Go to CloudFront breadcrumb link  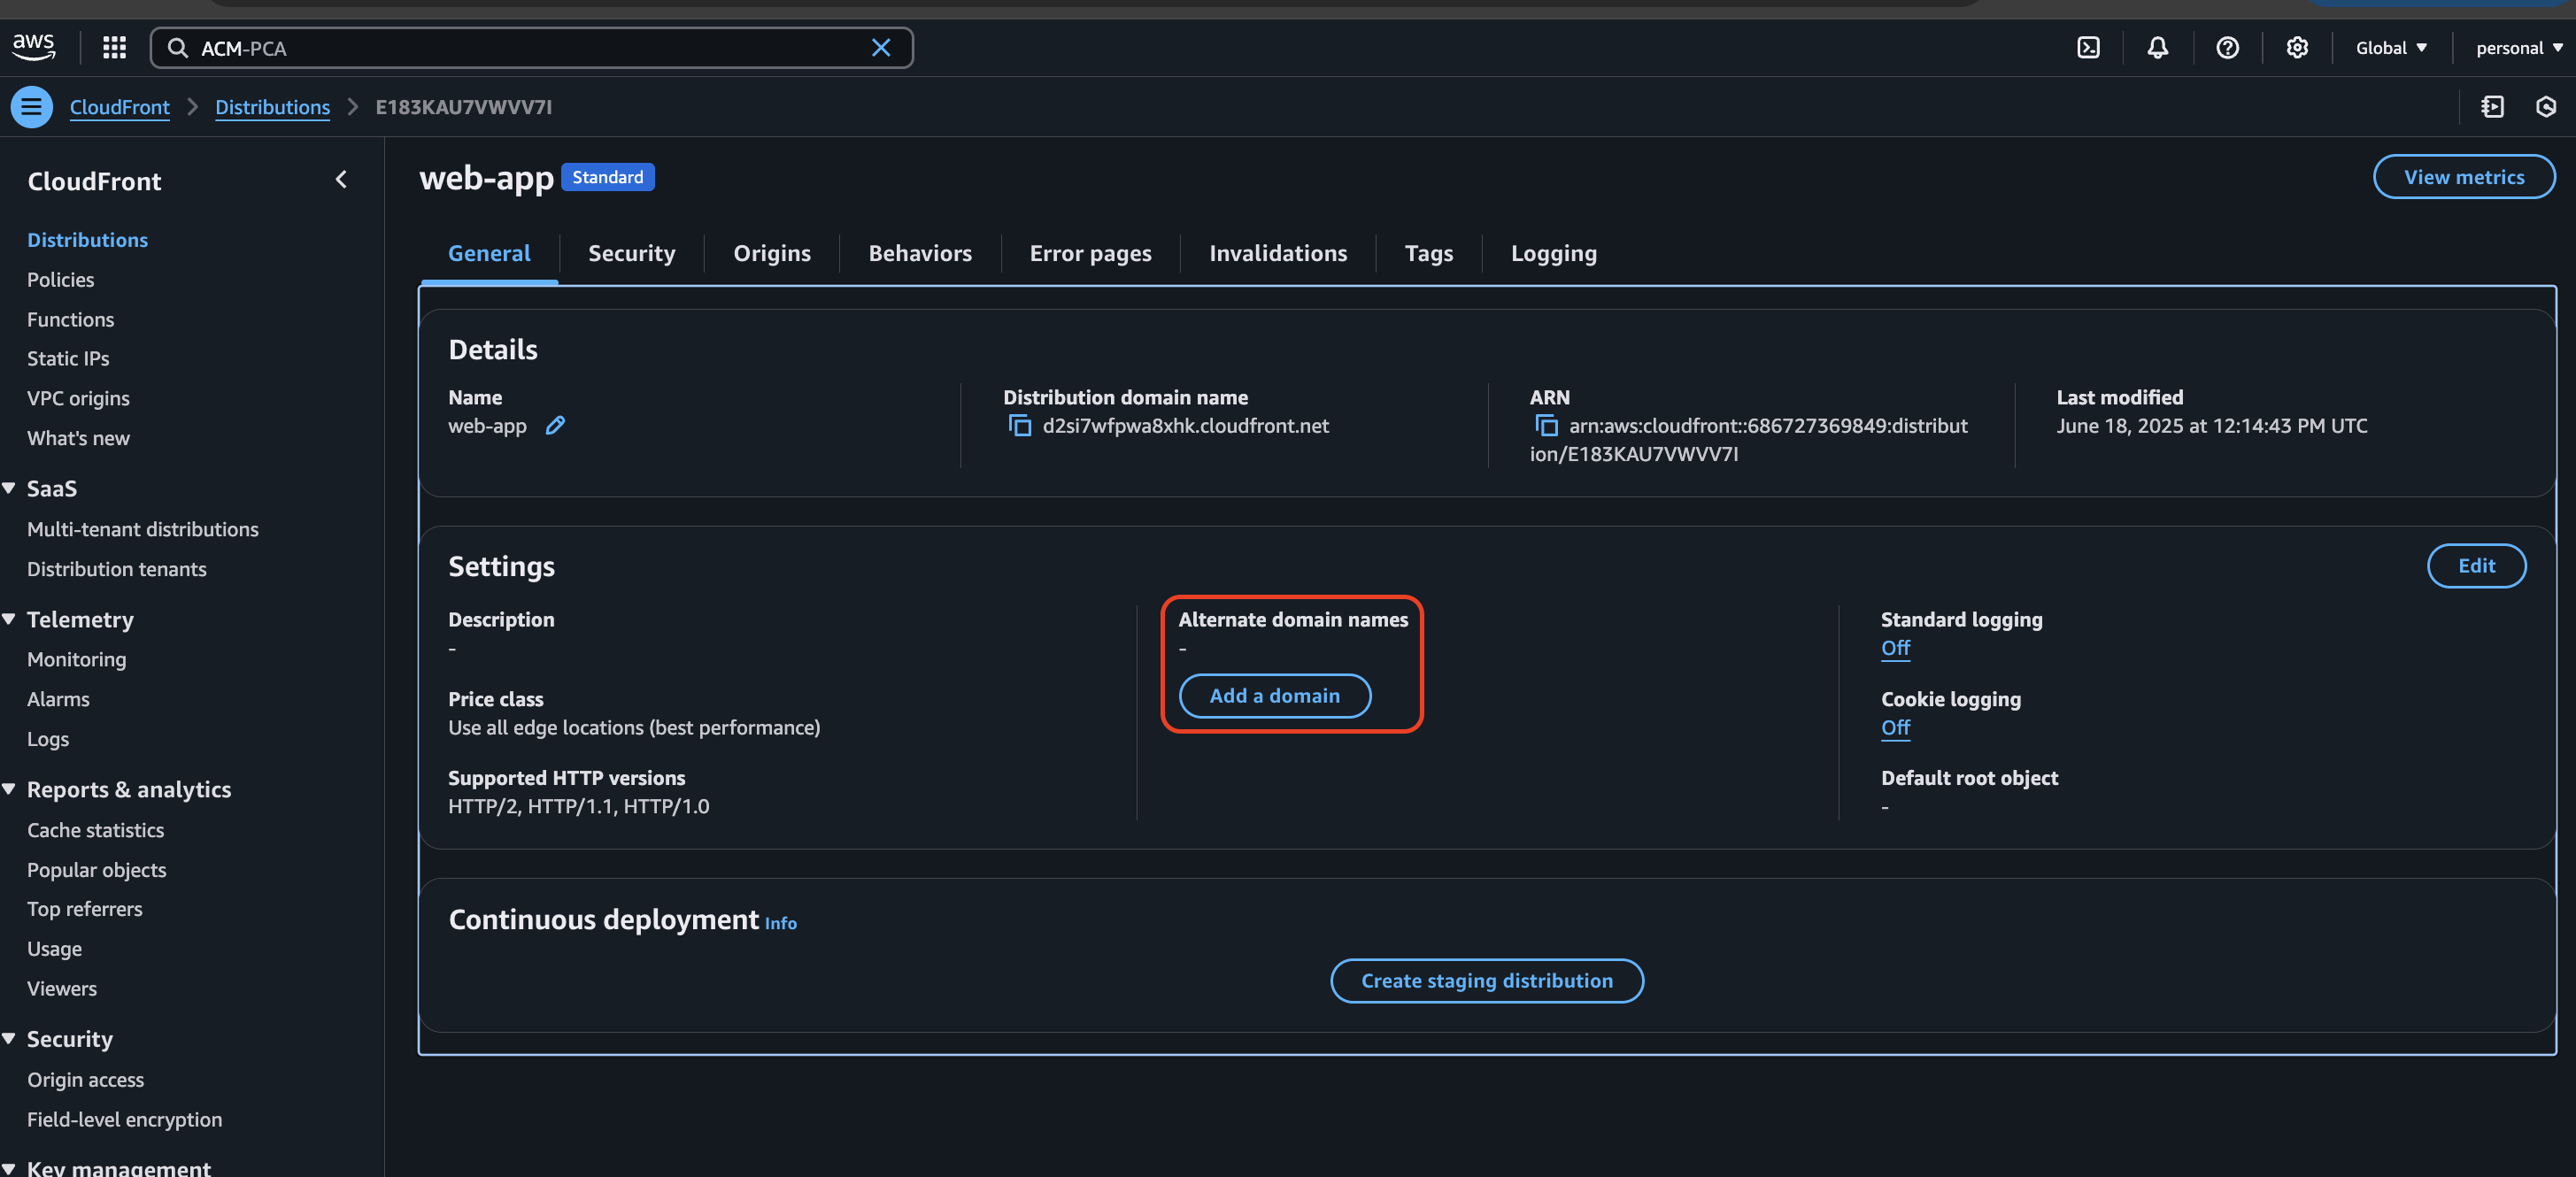pyautogui.click(x=119, y=107)
